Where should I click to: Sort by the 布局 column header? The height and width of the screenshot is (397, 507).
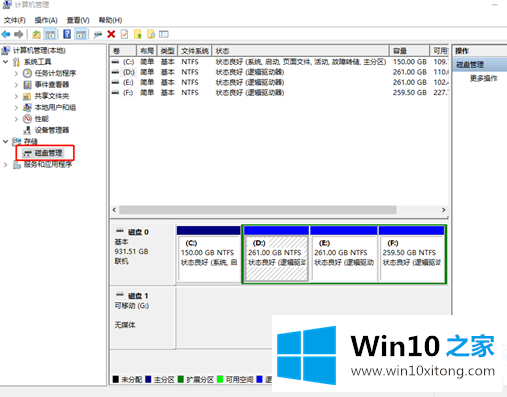point(147,51)
